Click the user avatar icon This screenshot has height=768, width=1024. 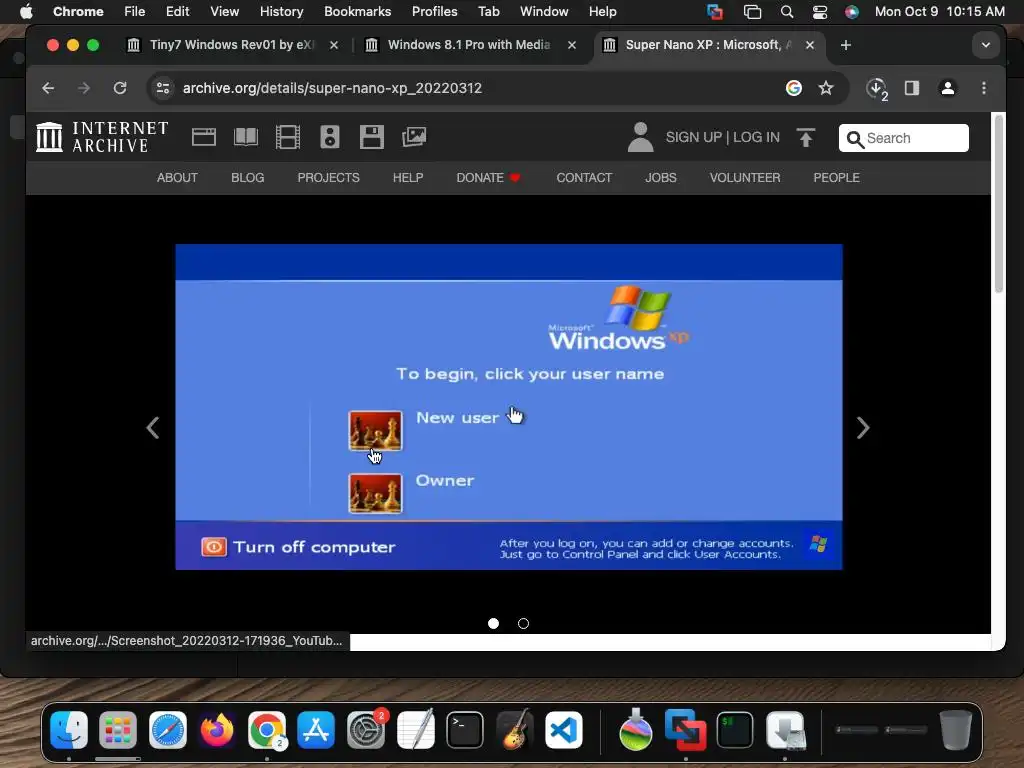coord(640,137)
